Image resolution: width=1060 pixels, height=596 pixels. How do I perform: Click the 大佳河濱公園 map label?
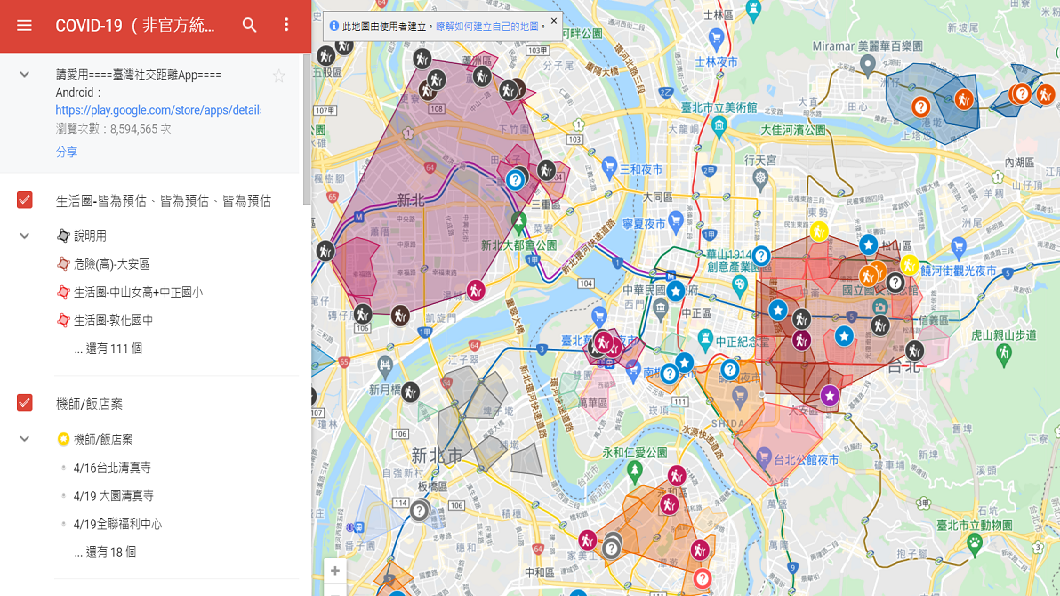(793, 130)
